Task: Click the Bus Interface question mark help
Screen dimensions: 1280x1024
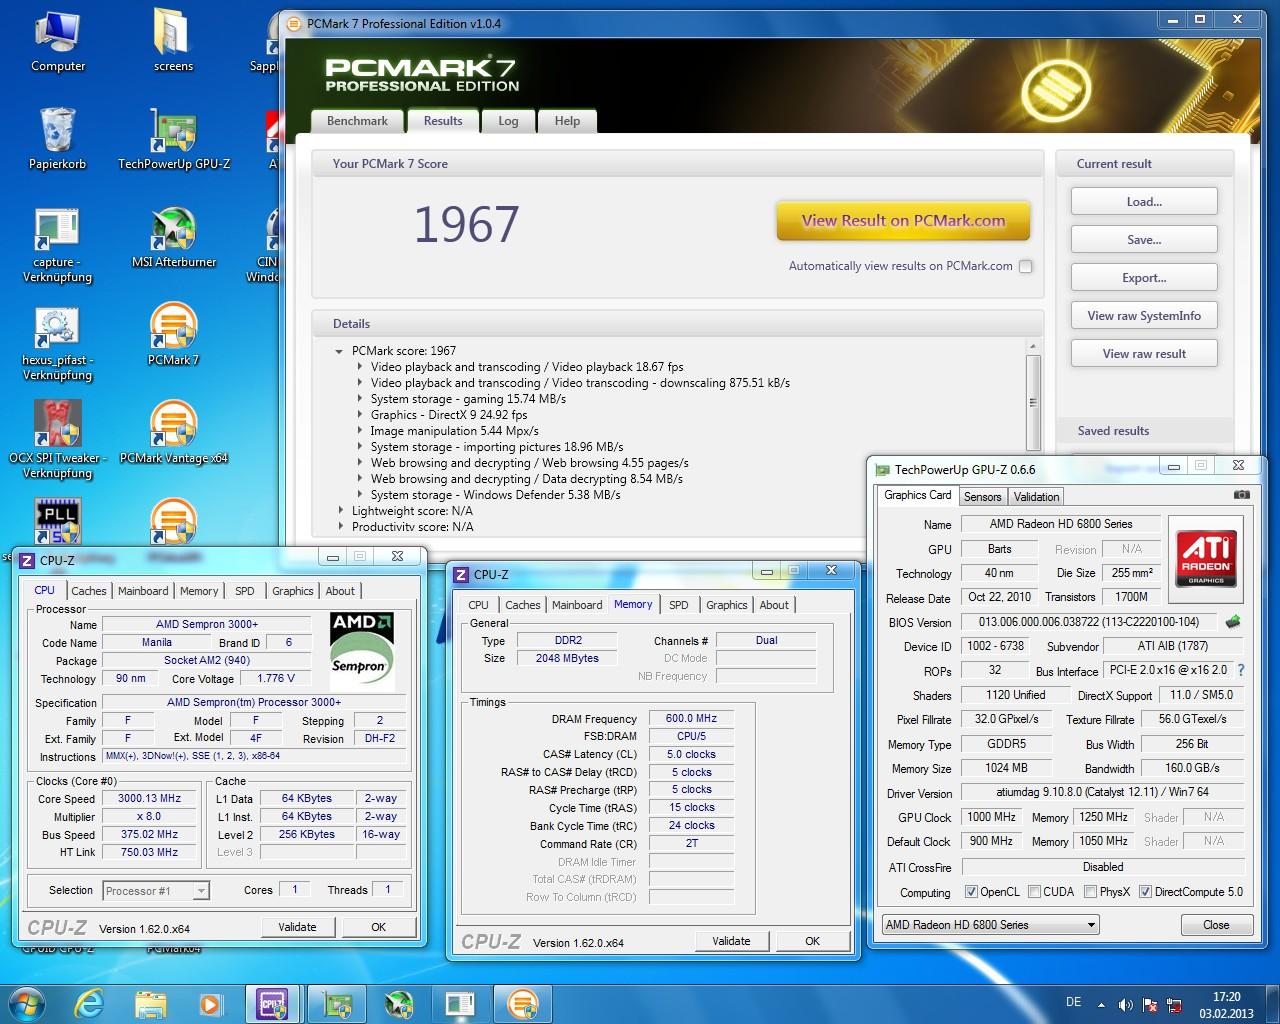Action: click(1241, 670)
